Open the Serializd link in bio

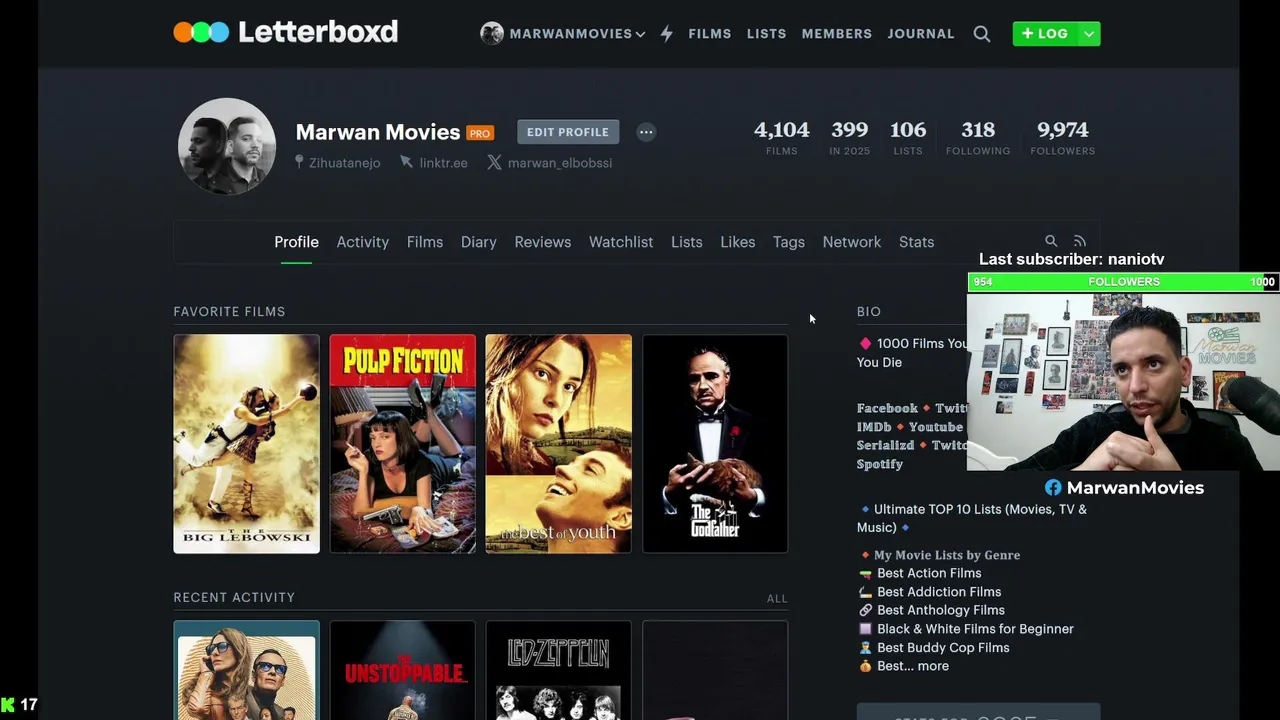tap(885, 445)
